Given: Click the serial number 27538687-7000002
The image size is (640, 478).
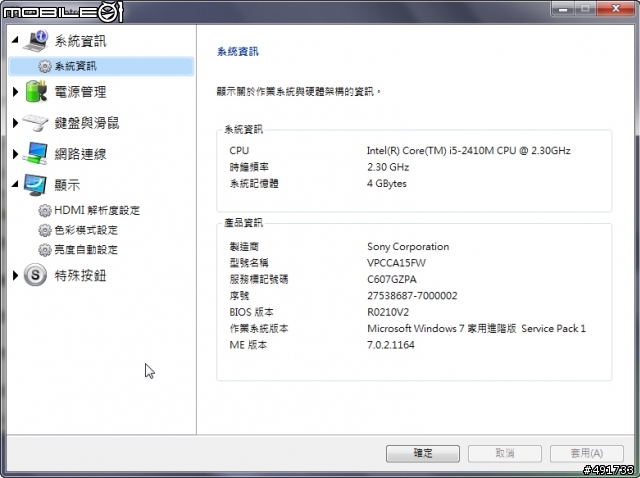Looking at the screenshot, I should [x=412, y=296].
